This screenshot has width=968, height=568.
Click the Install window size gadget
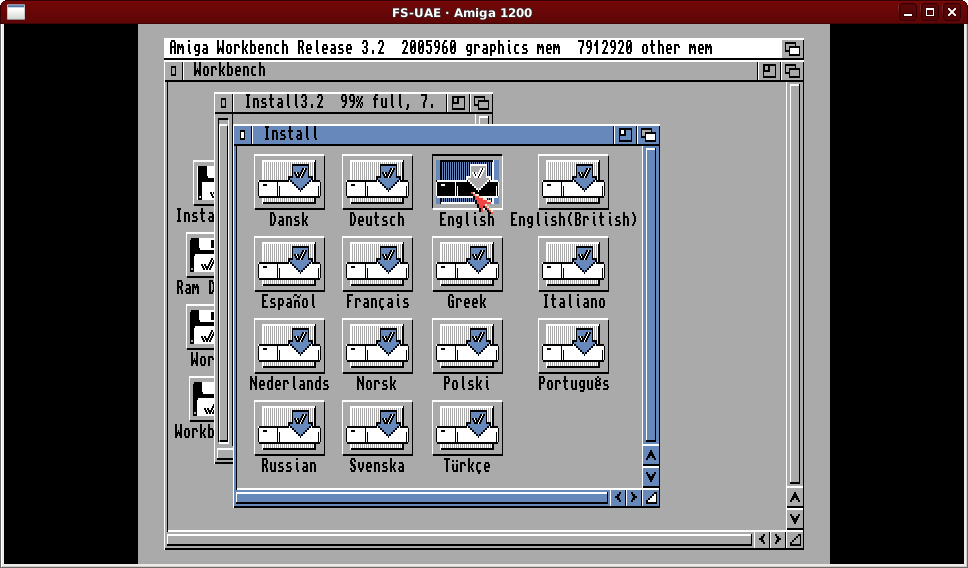(651, 498)
